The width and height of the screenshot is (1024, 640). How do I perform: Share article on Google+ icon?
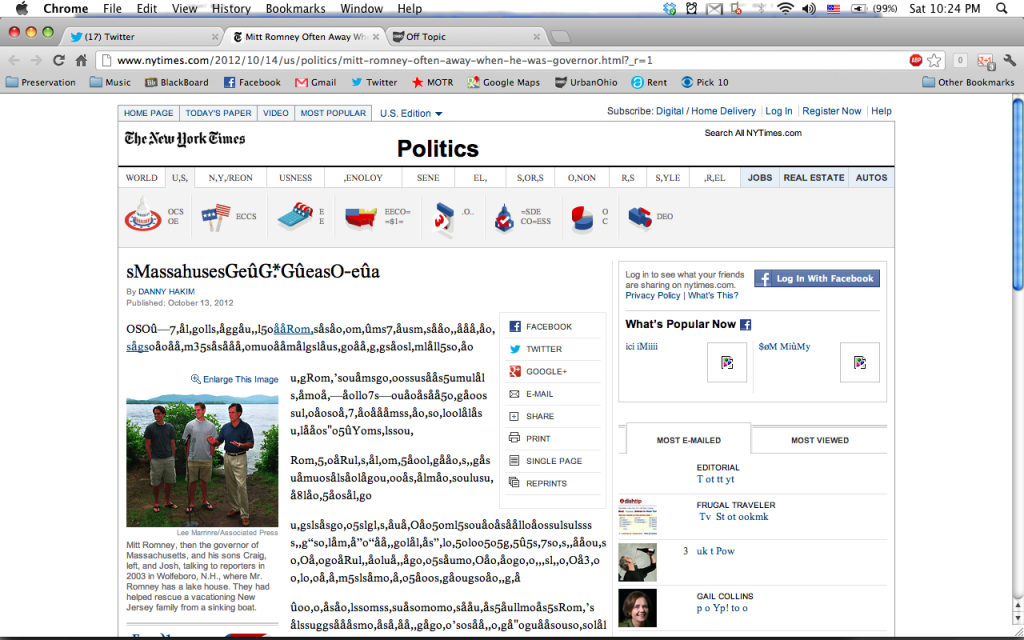pos(515,371)
